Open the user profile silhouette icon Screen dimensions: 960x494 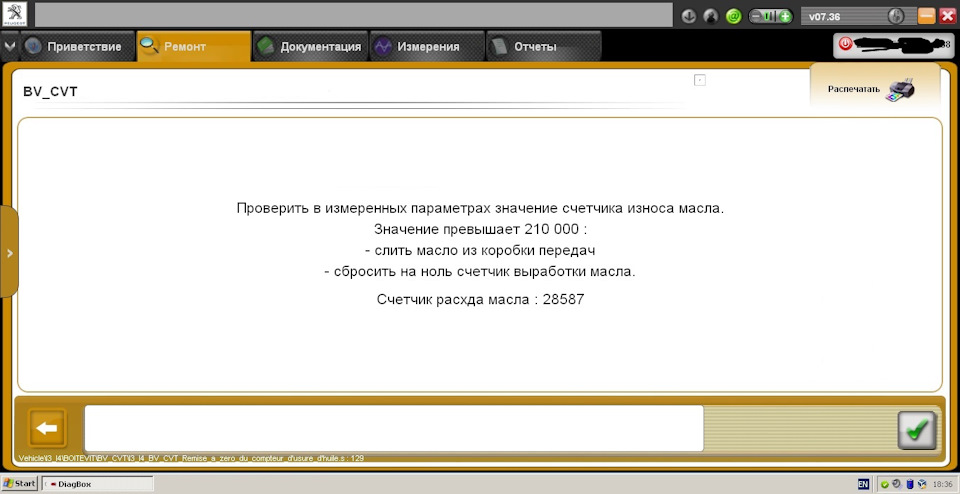711,17
